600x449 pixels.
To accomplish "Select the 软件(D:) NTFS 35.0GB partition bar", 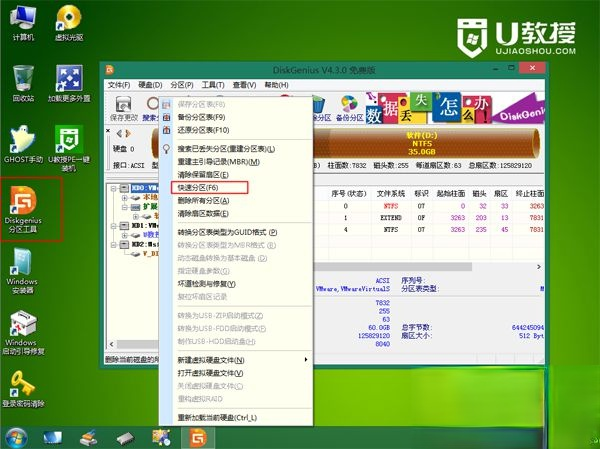I will coord(425,144).
